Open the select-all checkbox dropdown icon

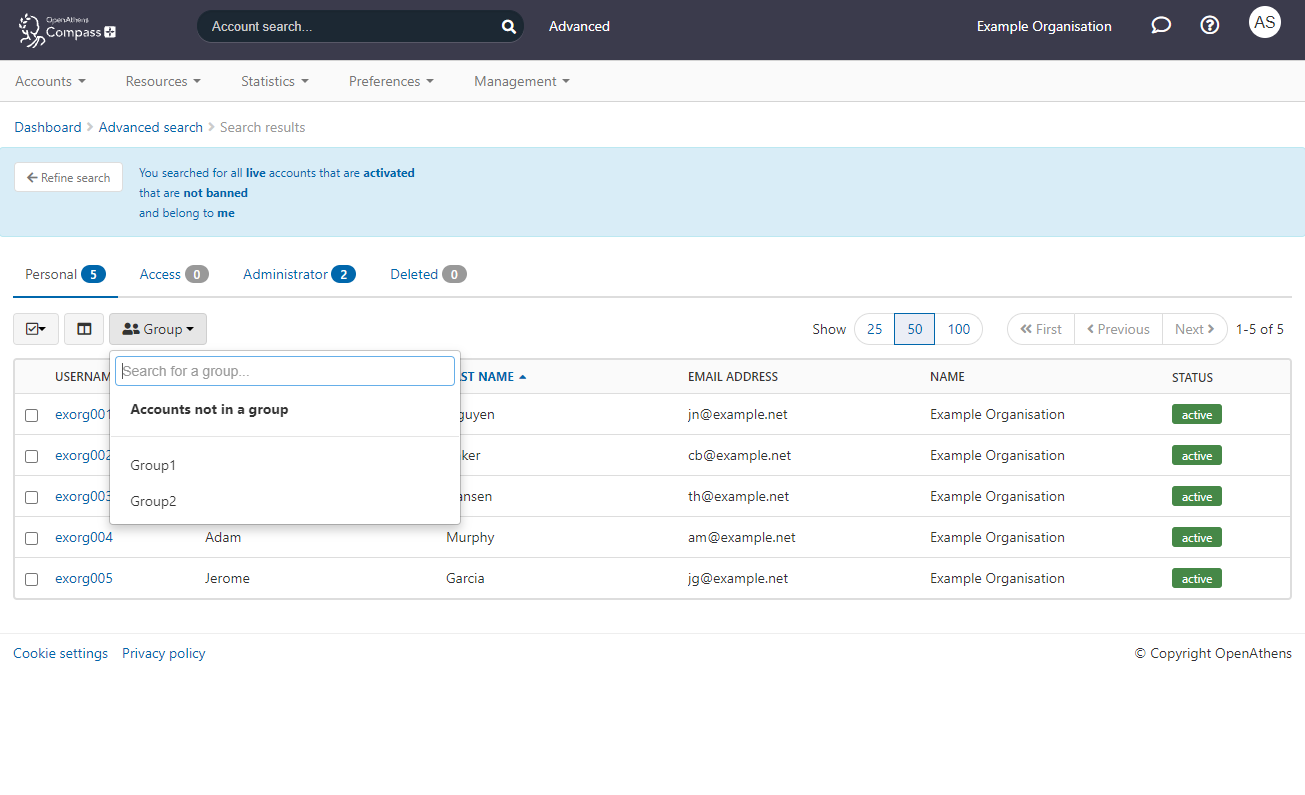click(x=36, y=329)
